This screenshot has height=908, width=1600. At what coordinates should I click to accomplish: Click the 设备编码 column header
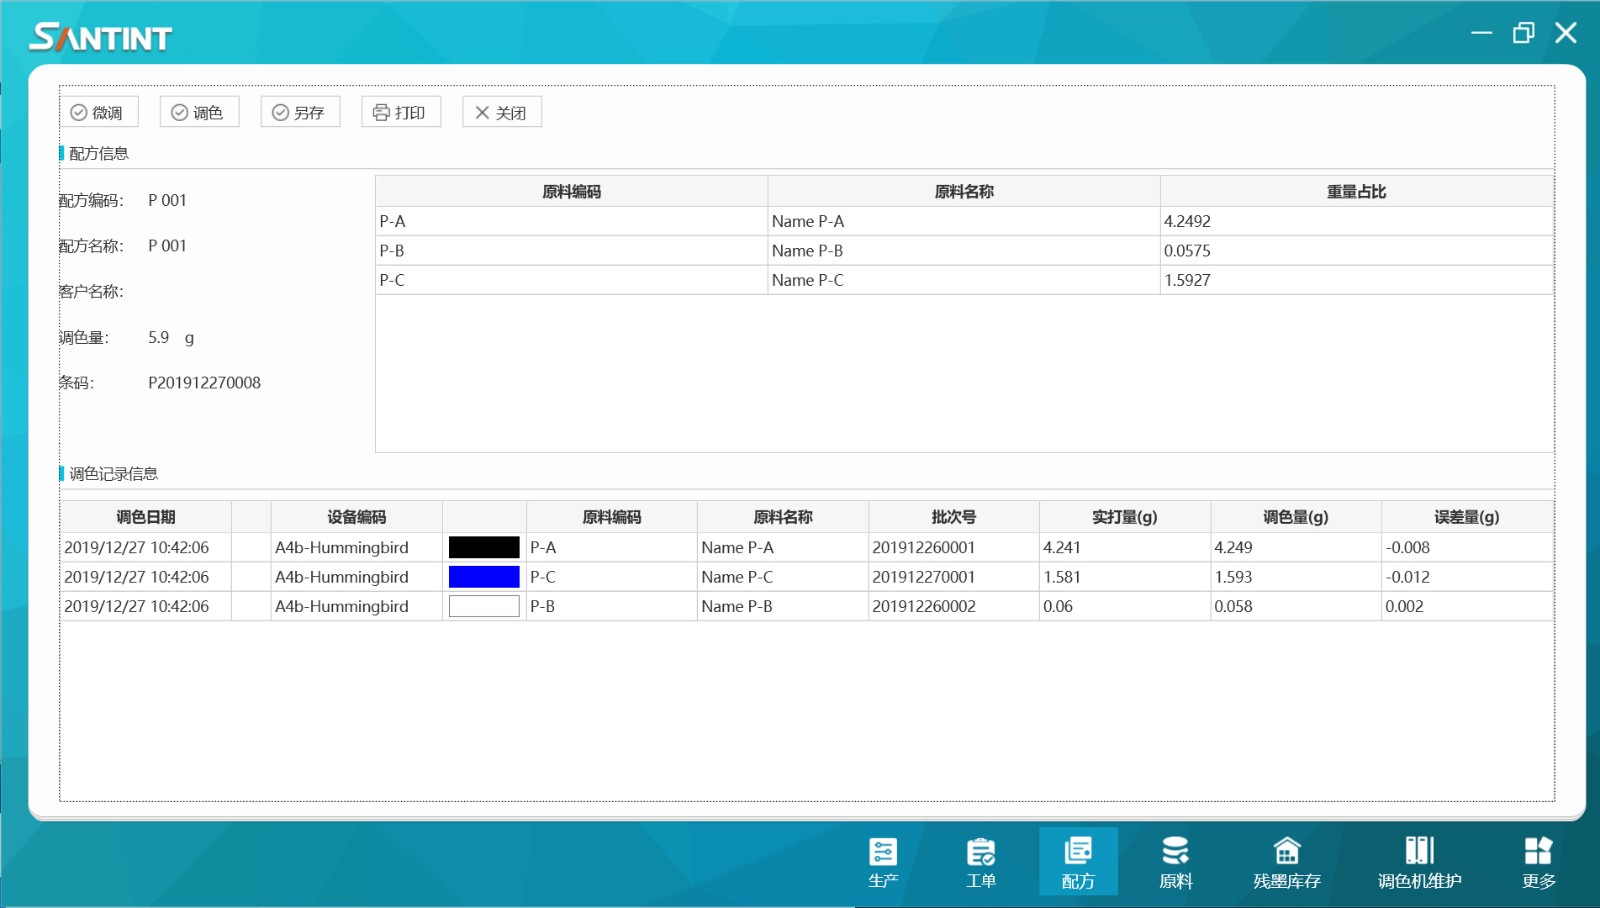tap(357, 517)
